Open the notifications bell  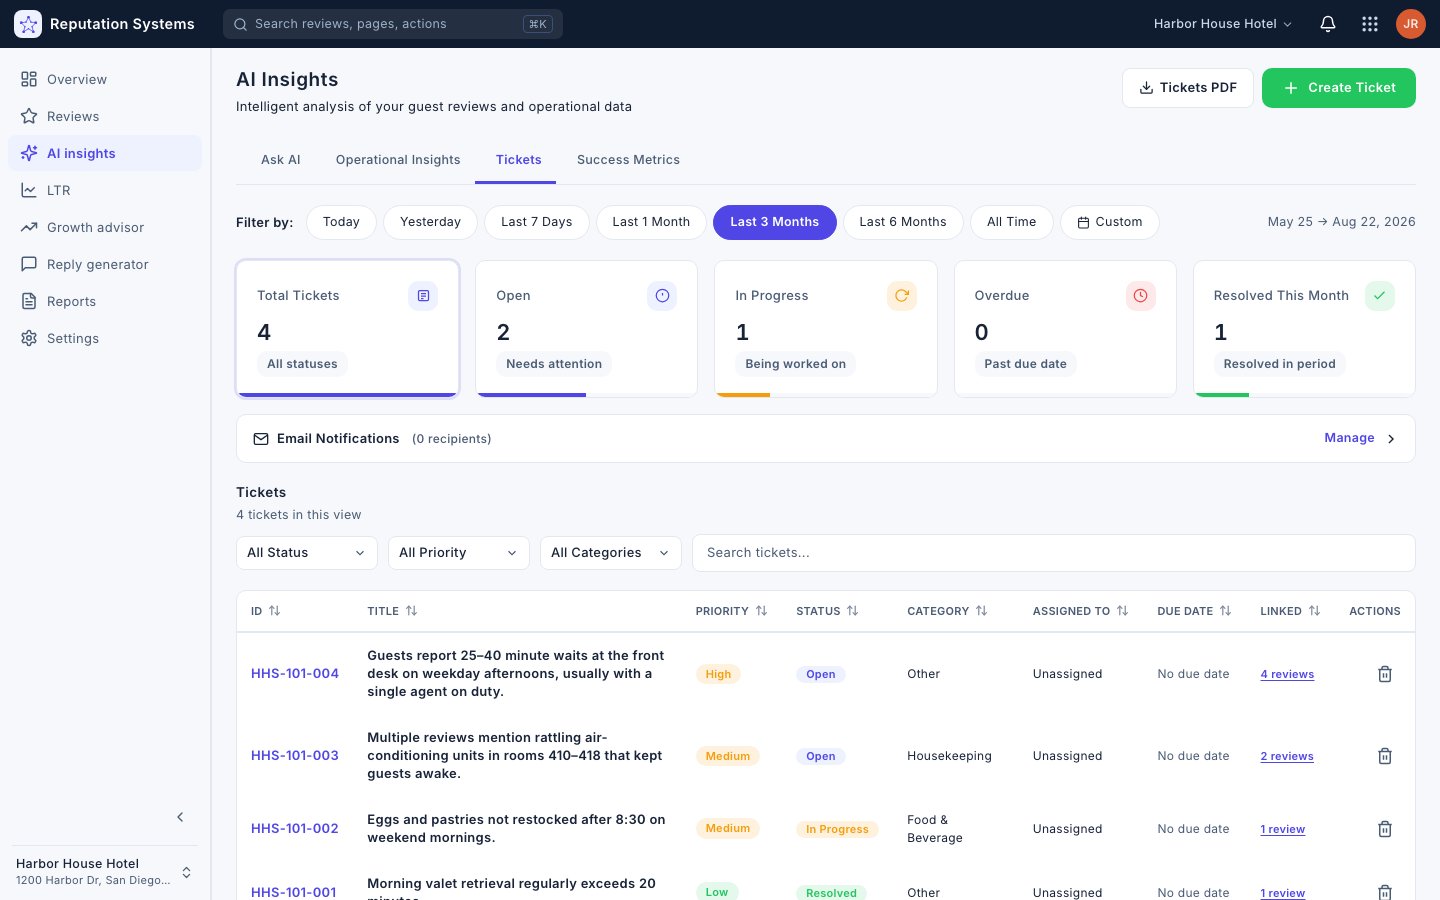tap(1328, 24)
